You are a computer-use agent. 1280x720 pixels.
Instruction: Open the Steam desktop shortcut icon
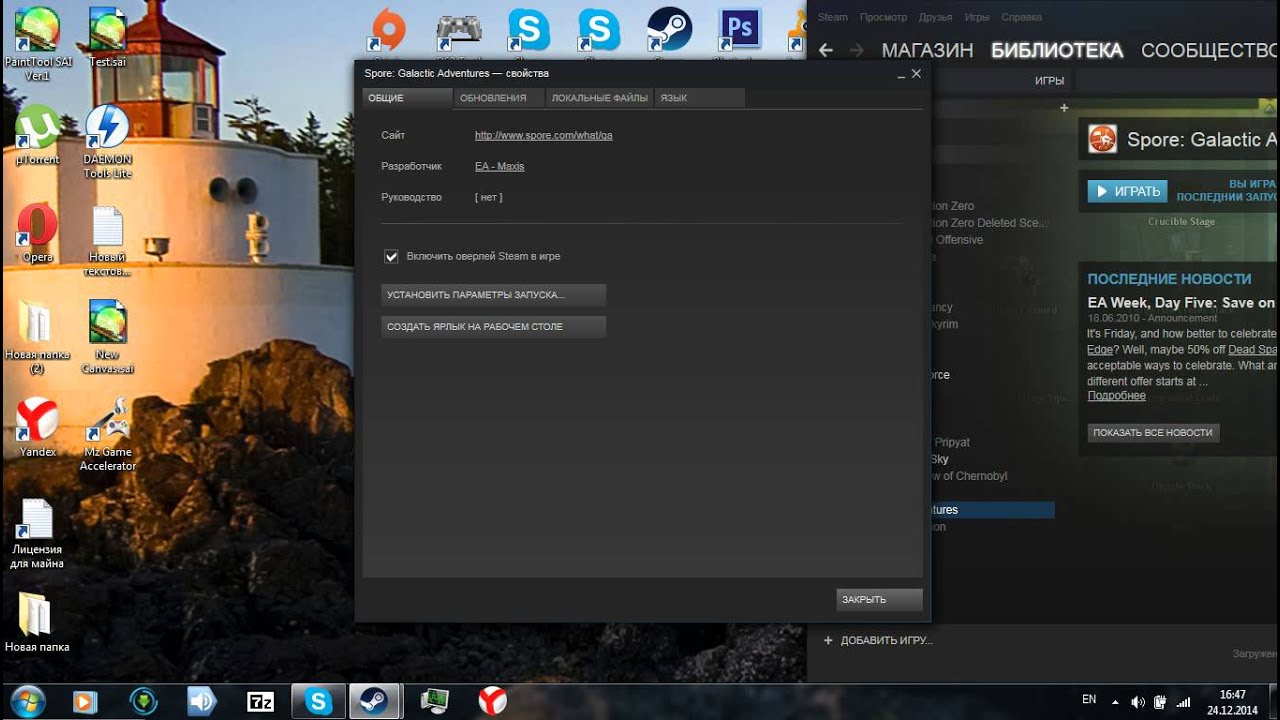tap(670, 30)
